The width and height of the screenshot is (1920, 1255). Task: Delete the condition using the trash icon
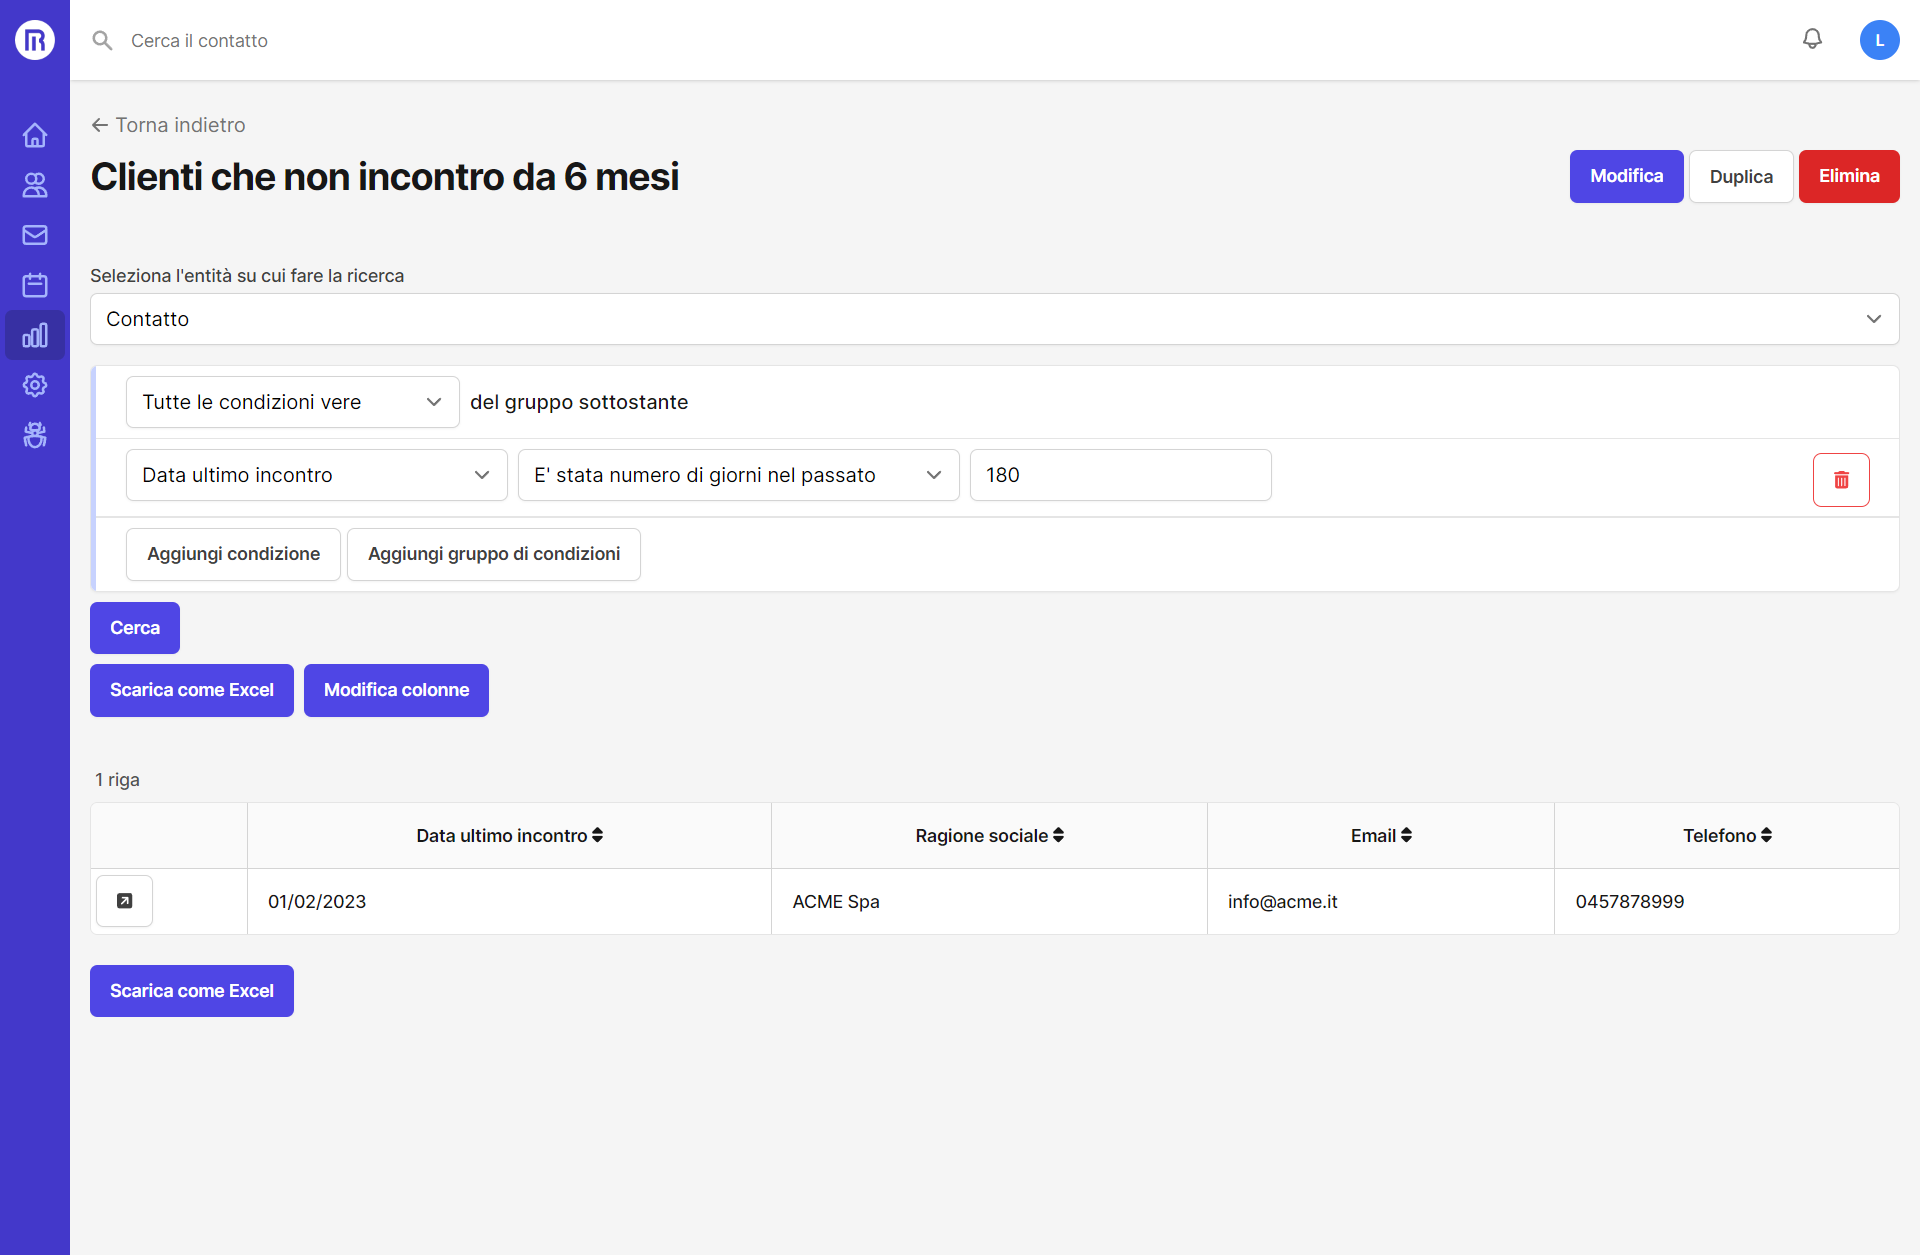click(x=1841, y=480)
